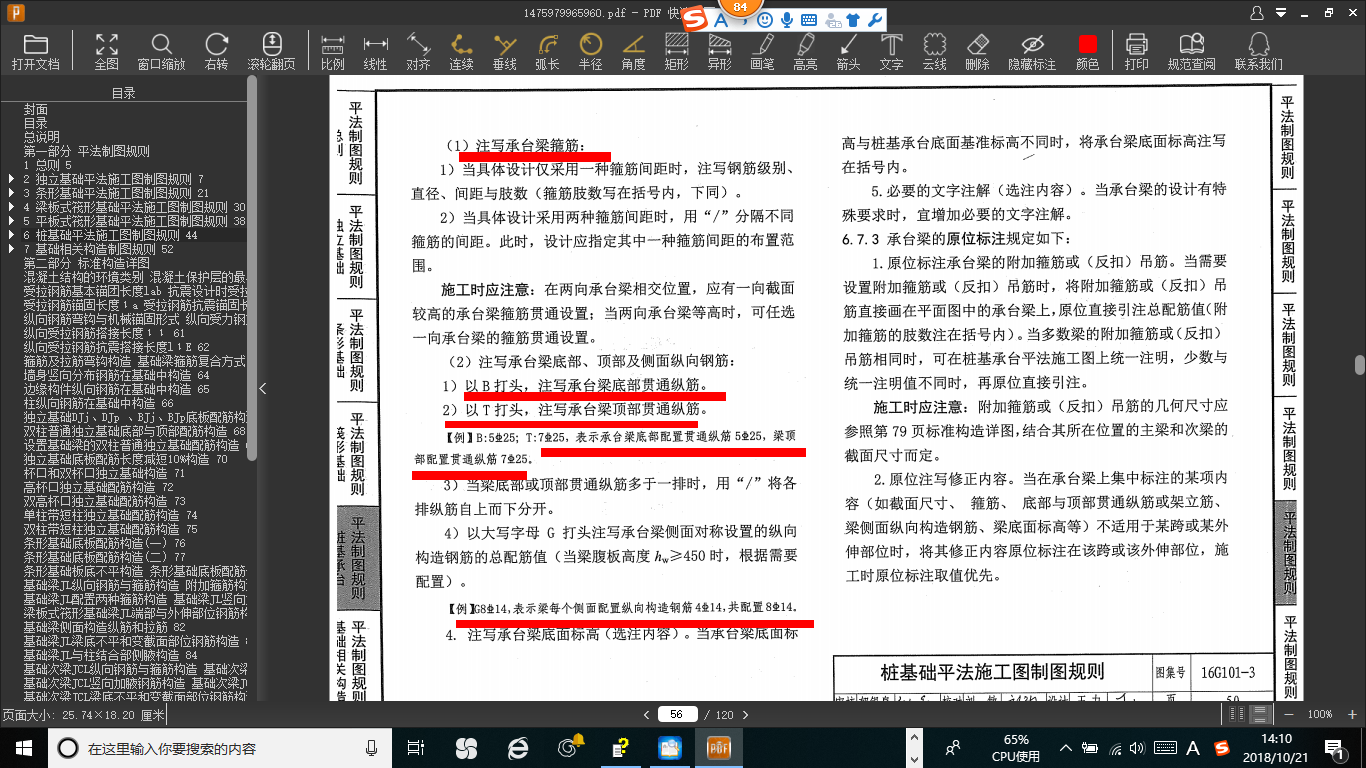Open Sogou IME soft keyboard icon
Viewport: 1366px width, 768px height.
click(x=808, y=19)
